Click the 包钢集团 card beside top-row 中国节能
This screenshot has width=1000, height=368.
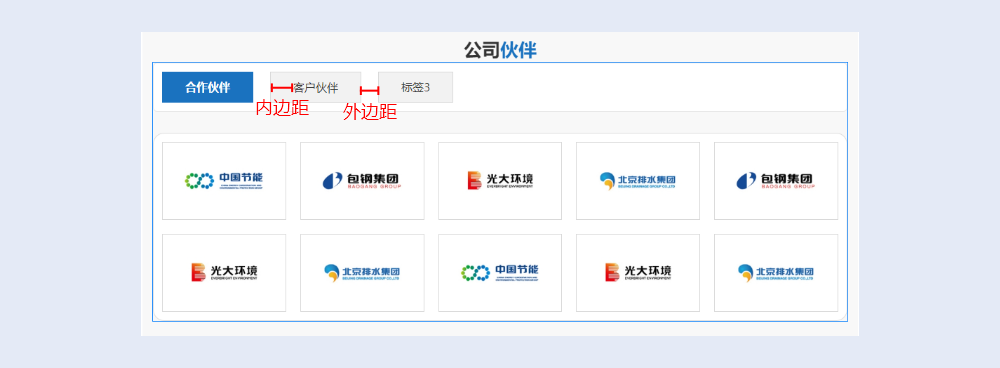tap(362, 181)
